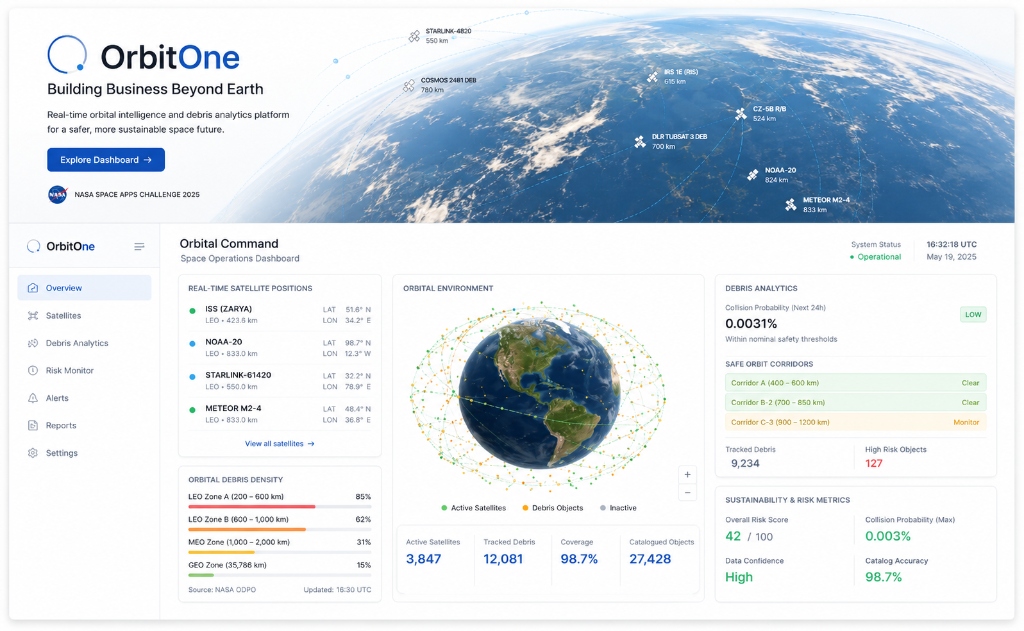Select Corridor C-3 (900 – 1200 km) row
1024x631 pixels.
coord(856,422)
